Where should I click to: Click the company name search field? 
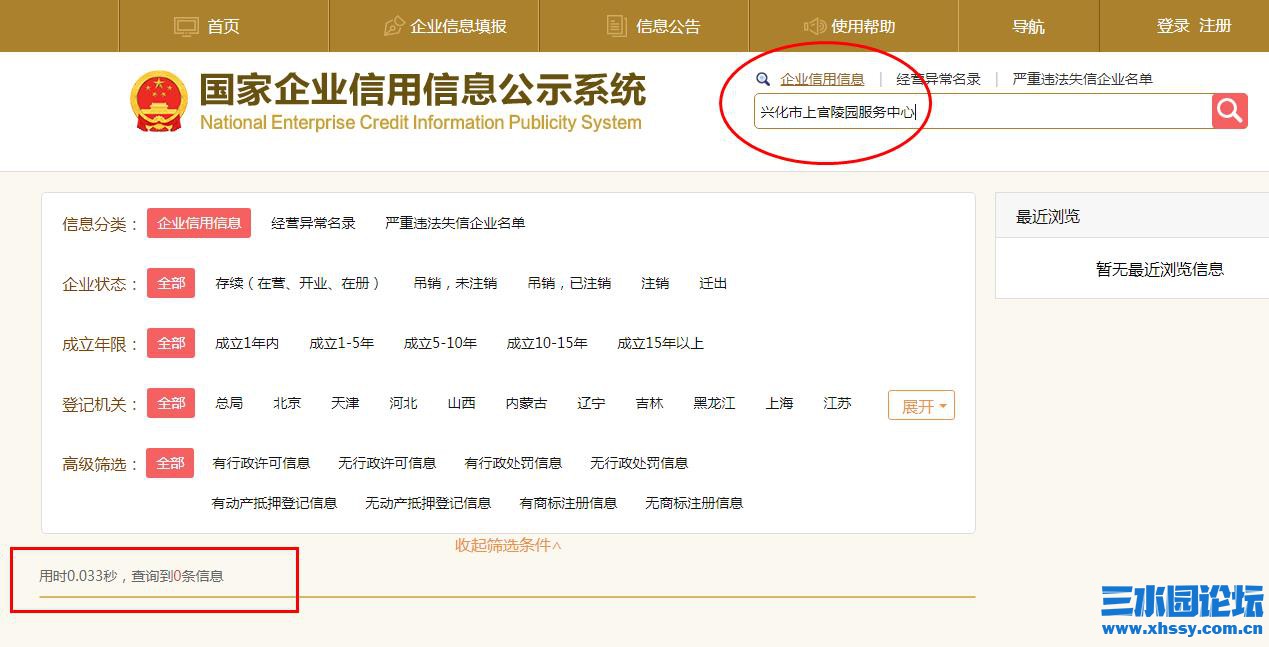[983, 111]
